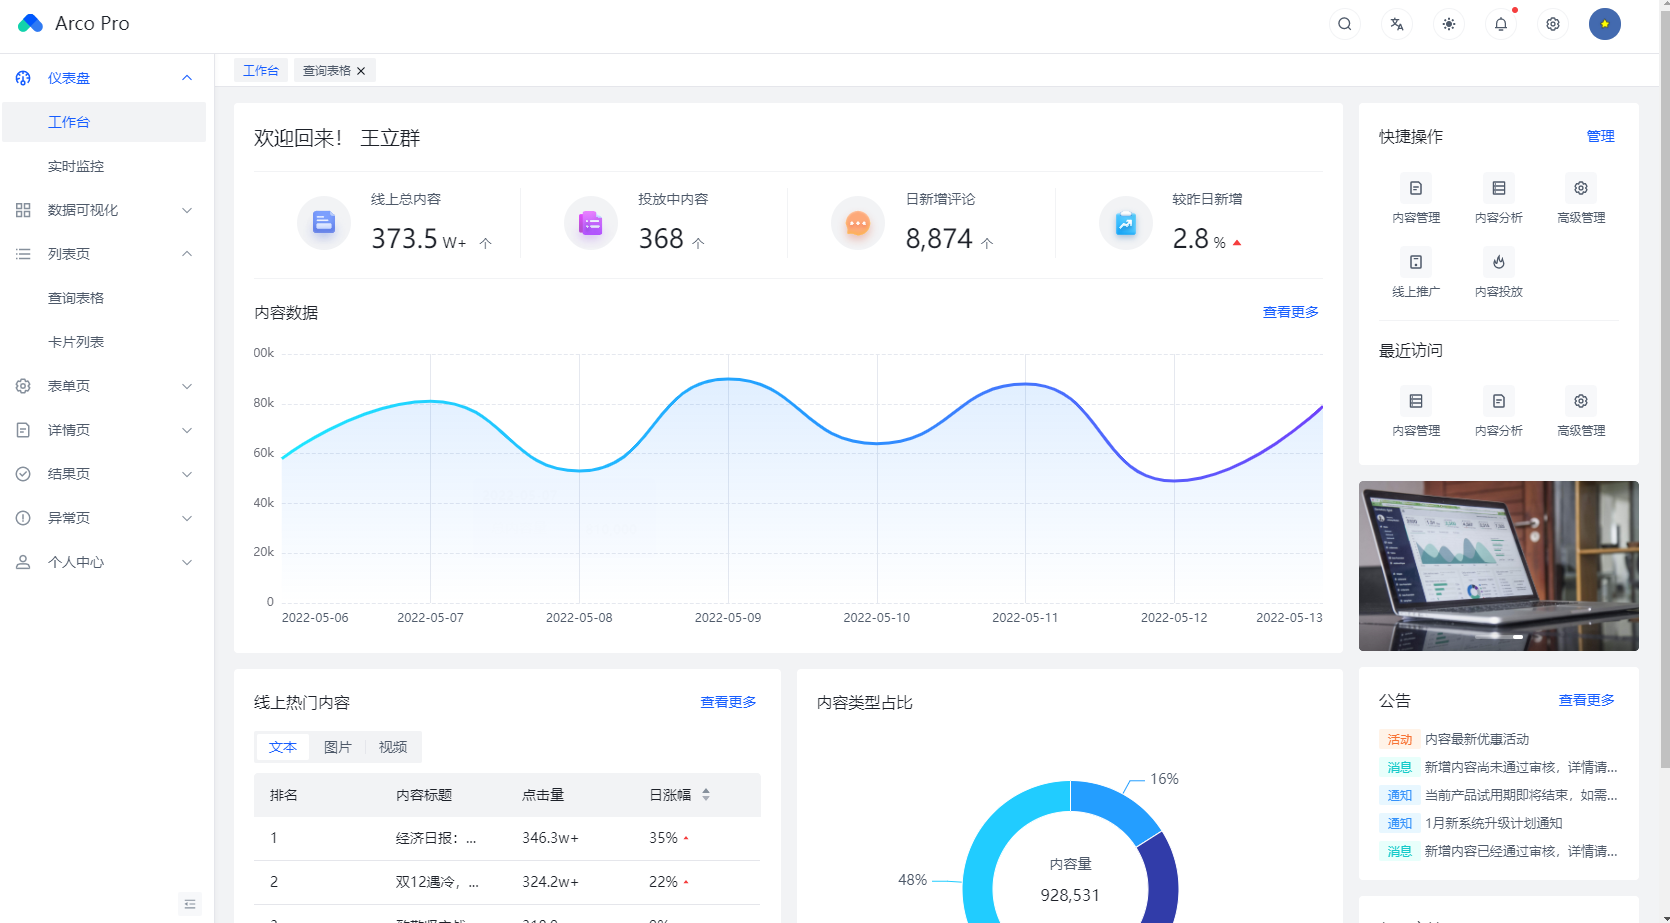Open the 当前产品试用期即将结束 announcement
This screenshot has width=1670, height=923.
[x=1521, y=795]
